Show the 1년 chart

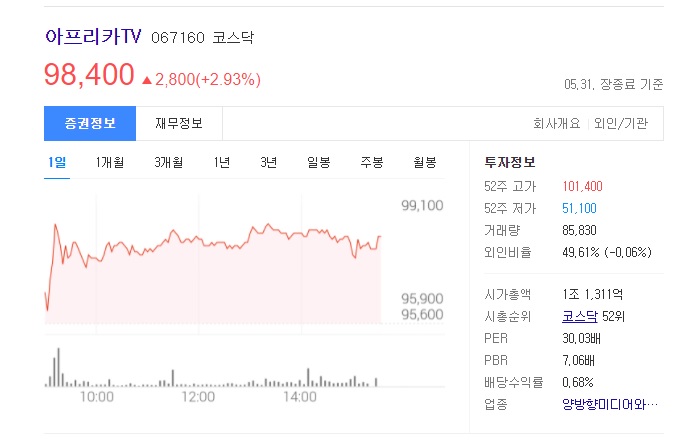point(222,163)
